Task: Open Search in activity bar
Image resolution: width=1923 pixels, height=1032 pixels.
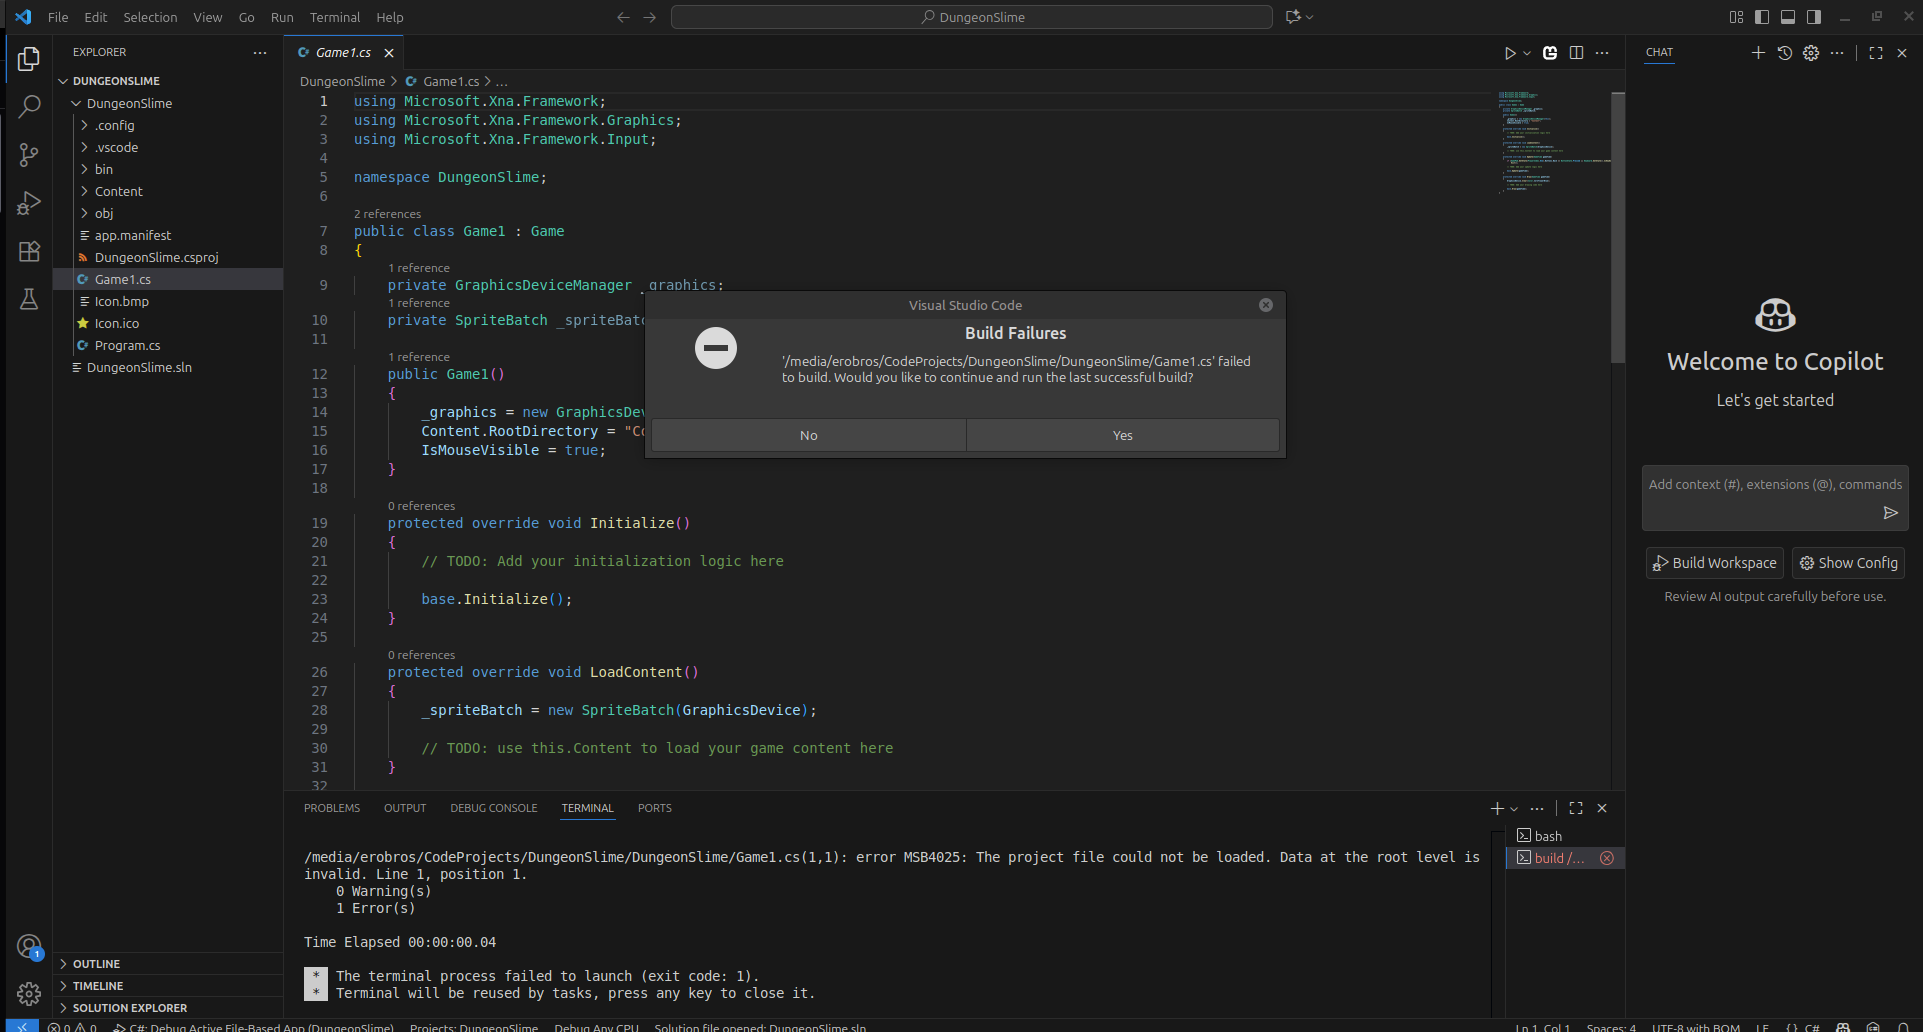Action: click(x=29, y=106)
